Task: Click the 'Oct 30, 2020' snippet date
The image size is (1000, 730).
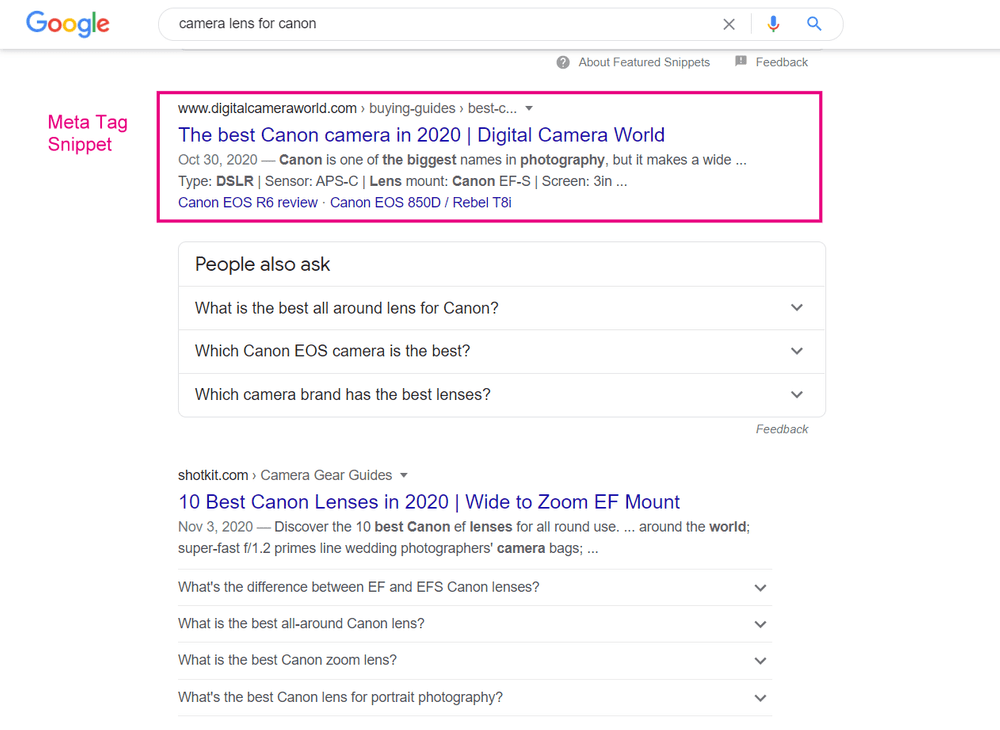Action: [217, 160]
